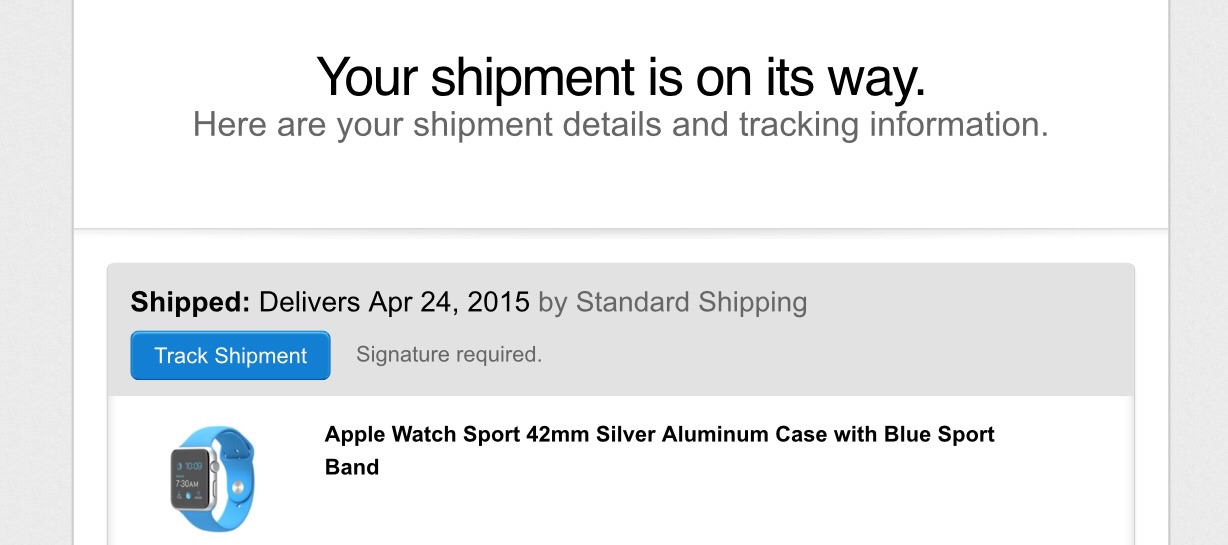Click the Track Shipment button

[230, 356]
